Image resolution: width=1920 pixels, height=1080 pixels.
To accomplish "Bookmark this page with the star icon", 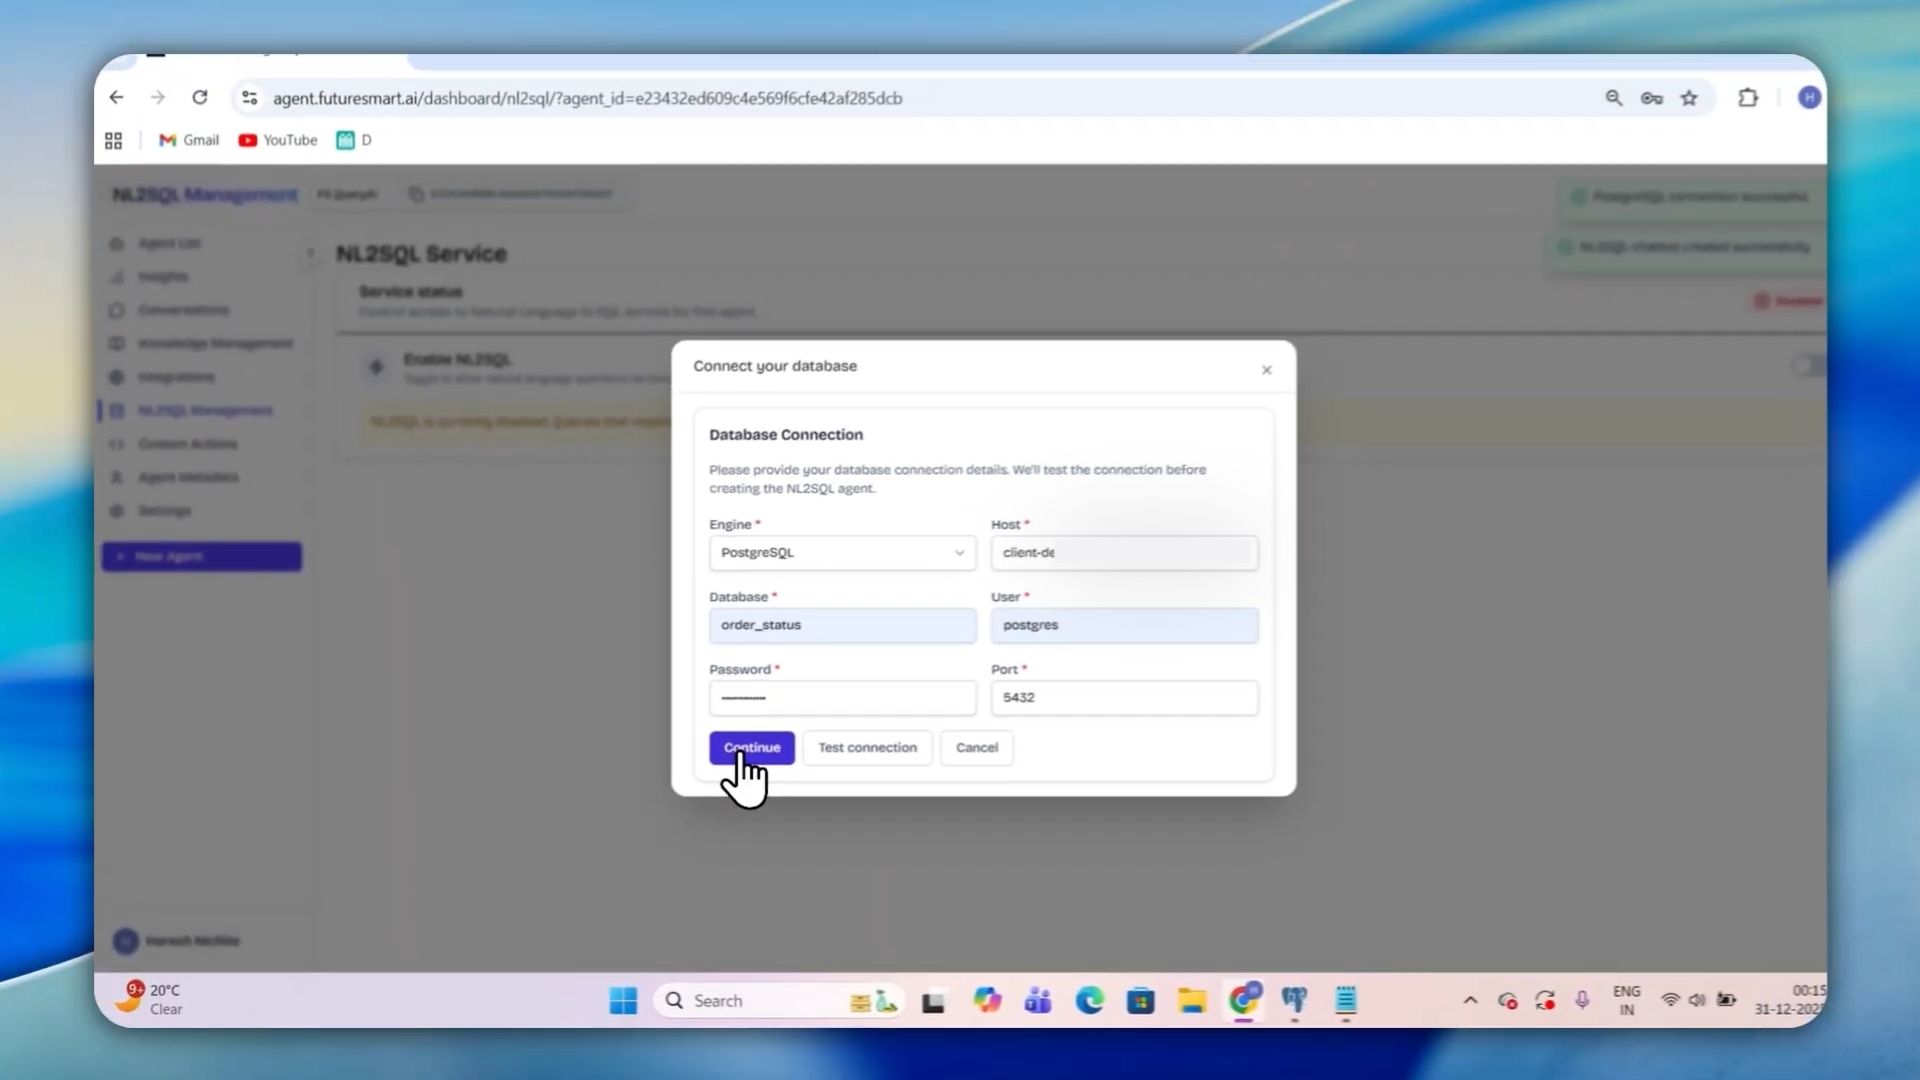I will [x=1689, y=98].
